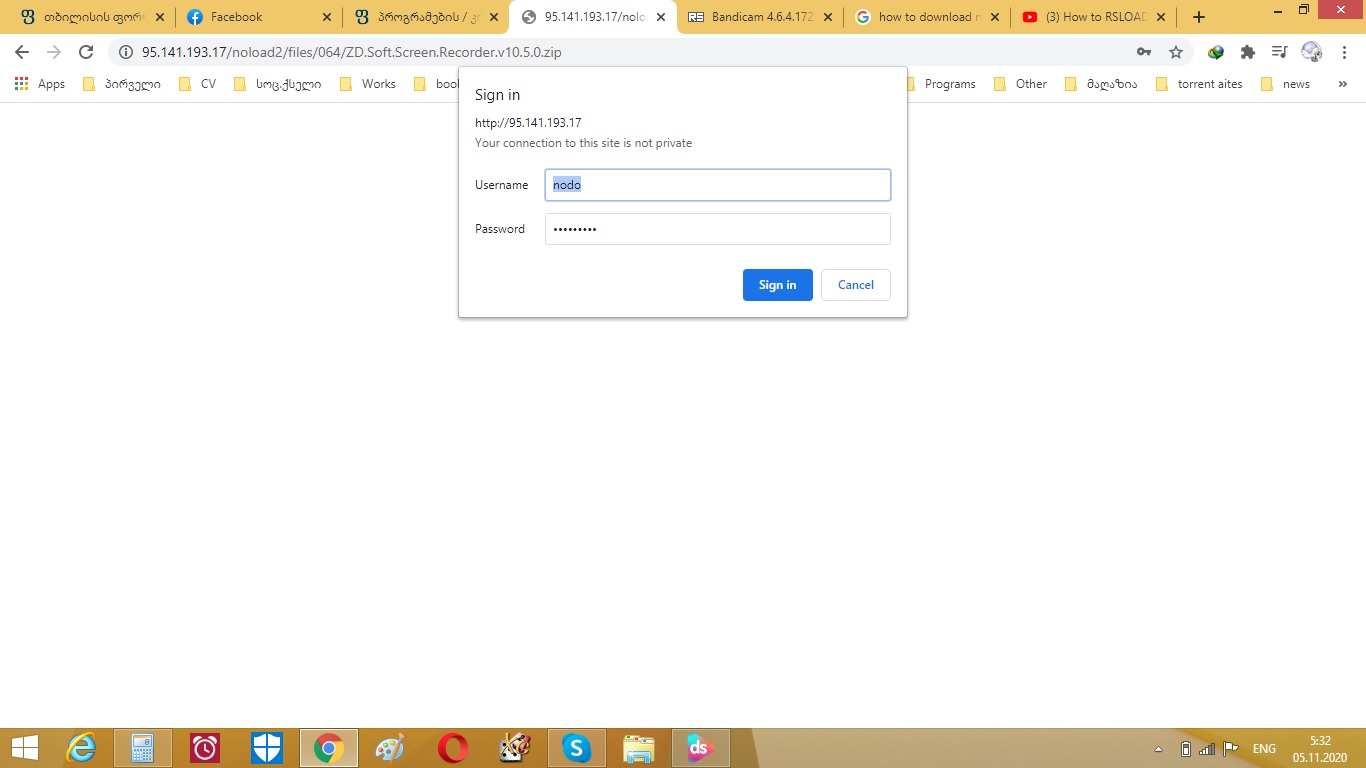Open the Works bookmarks folder
Image resolution: width=1366 pixels, height=768 pixels.
coord(368,84)
